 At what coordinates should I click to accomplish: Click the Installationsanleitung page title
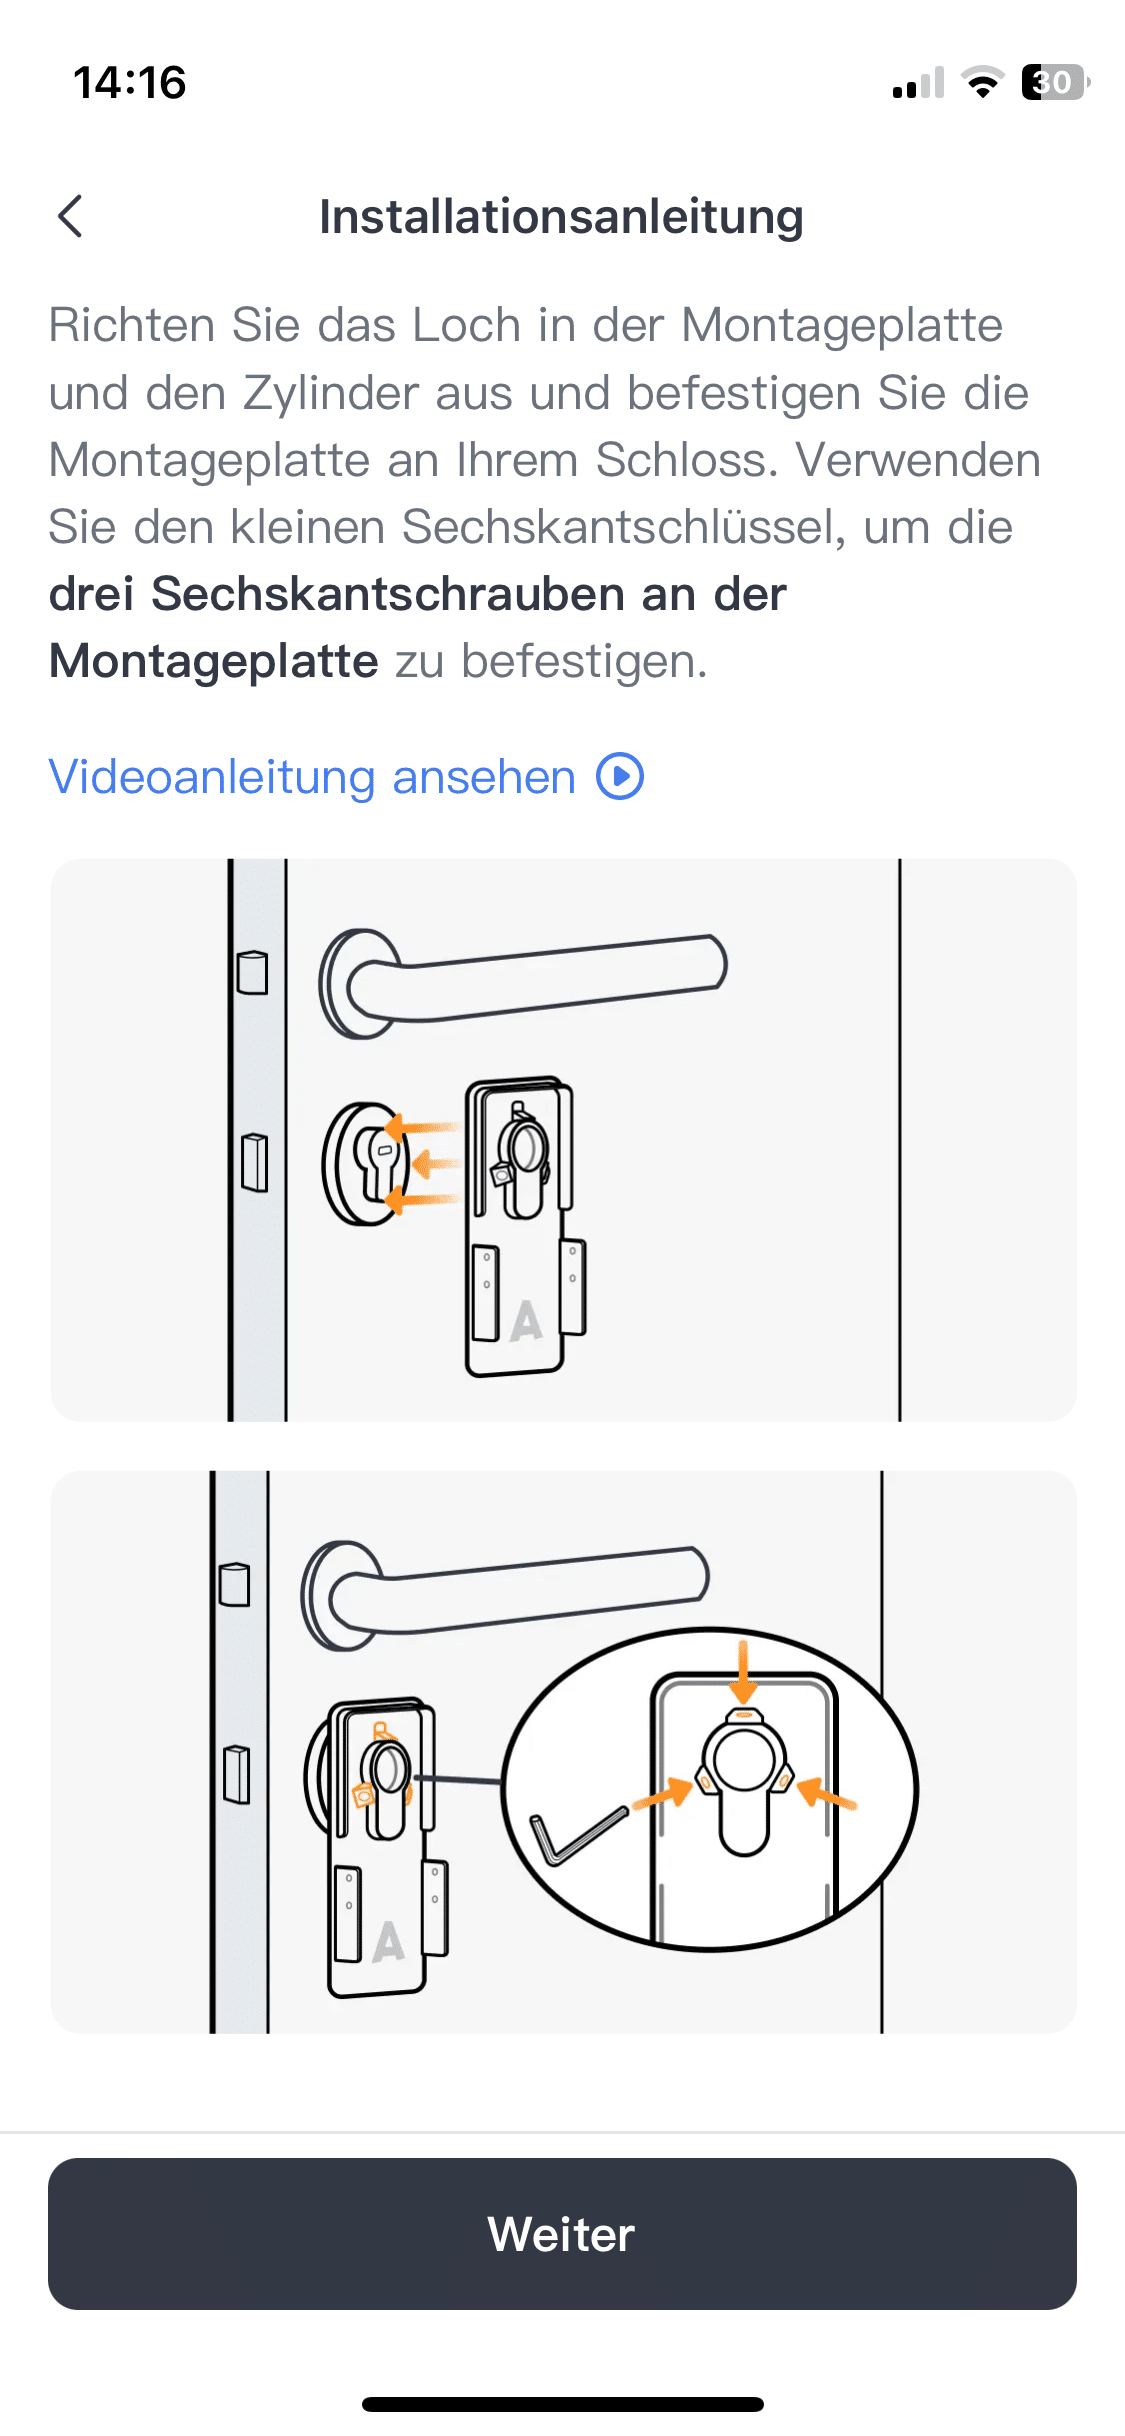coord(561,217)
